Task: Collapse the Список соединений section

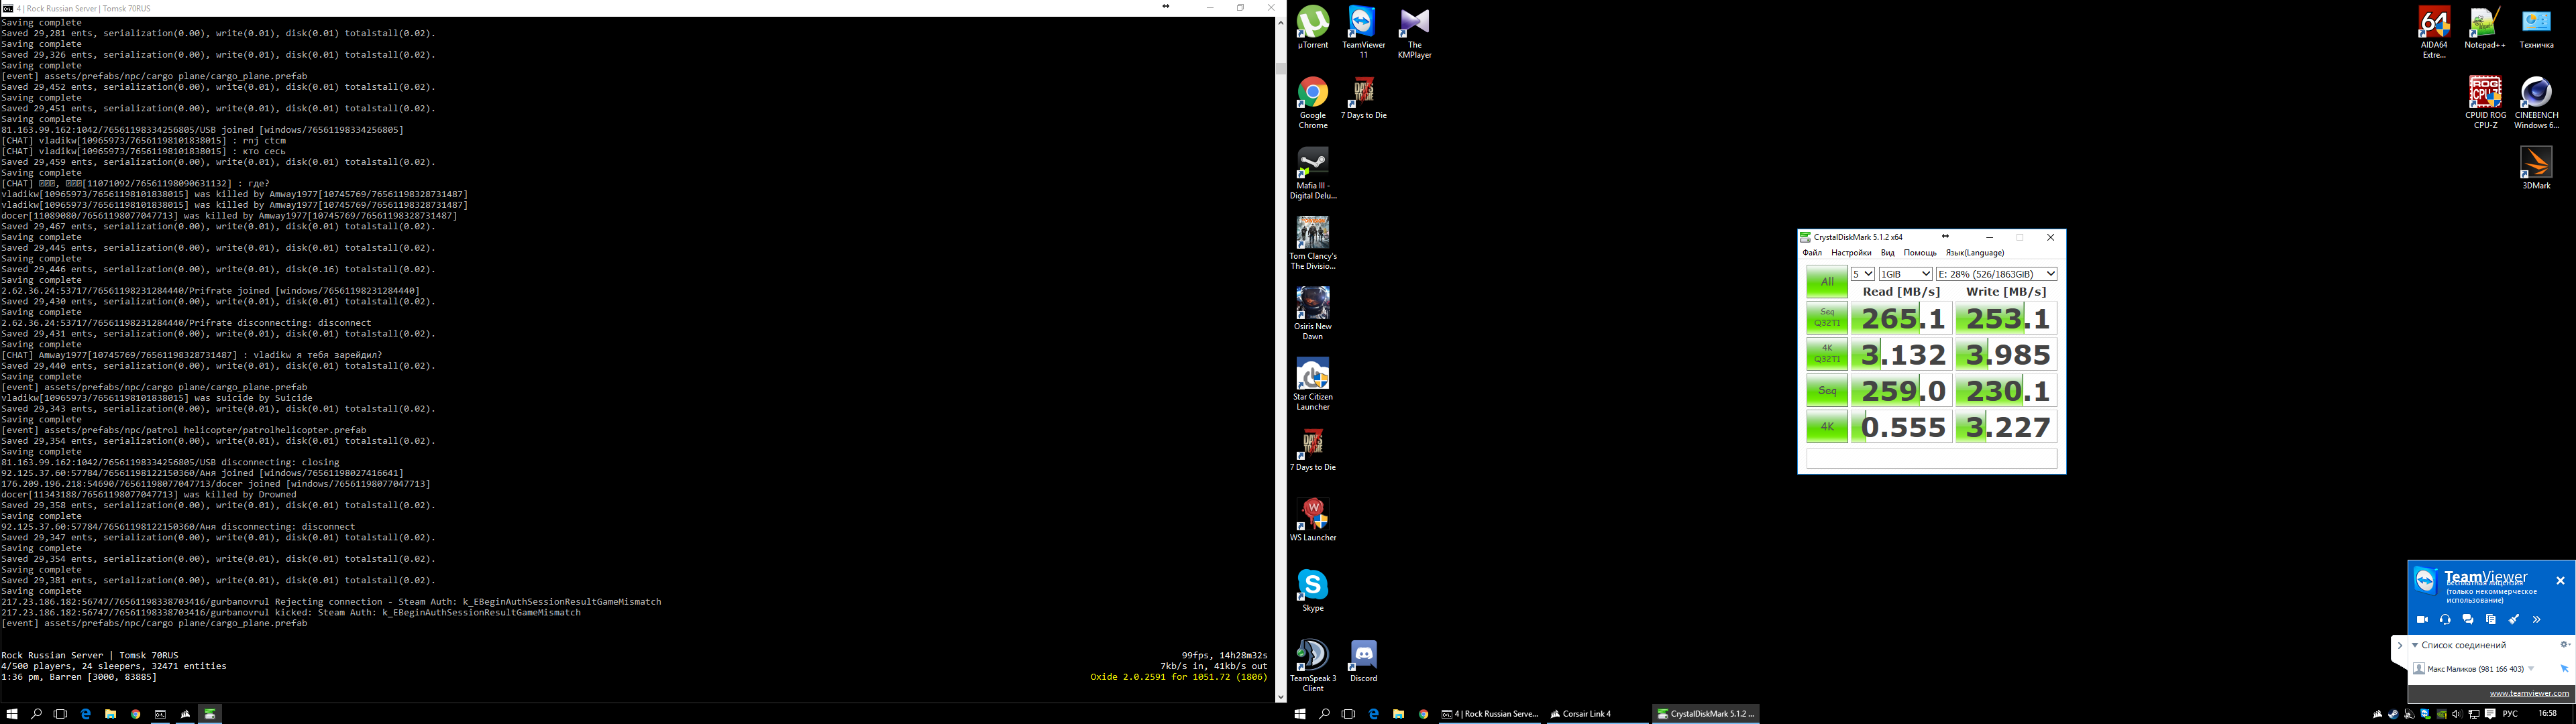Action: point(2414,646)
